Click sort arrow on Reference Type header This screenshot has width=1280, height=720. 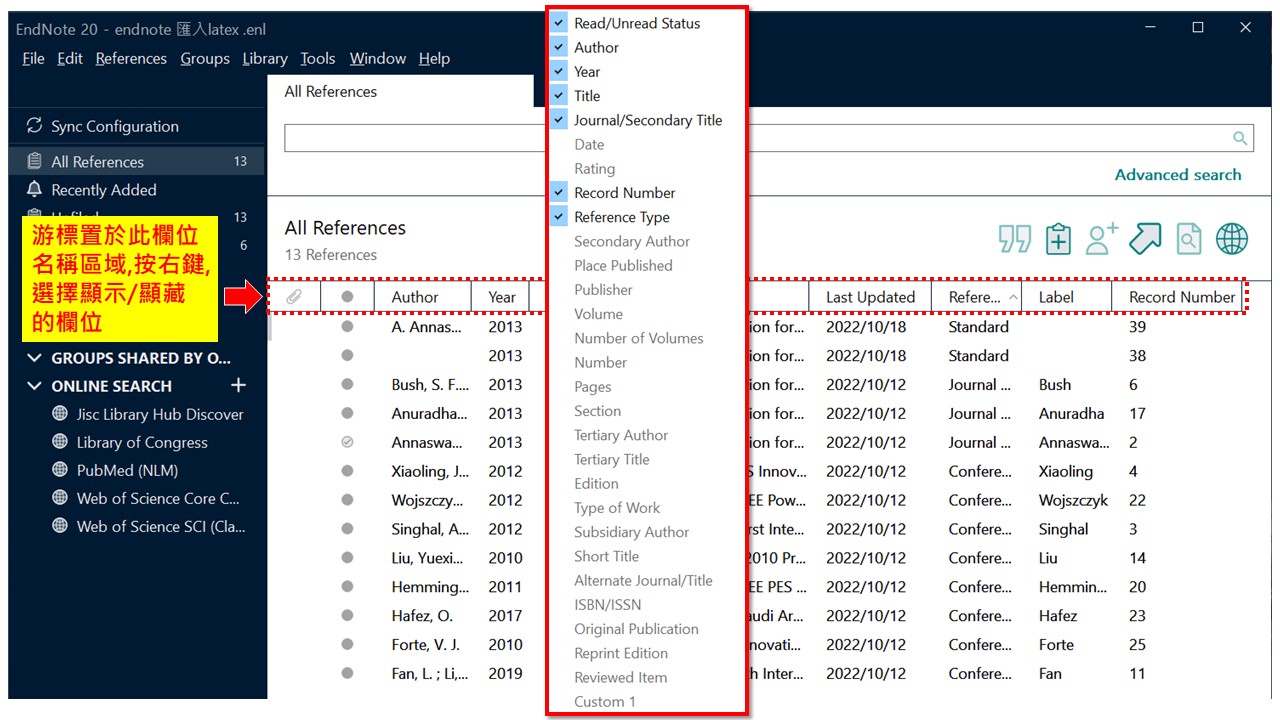point(1012,297)
